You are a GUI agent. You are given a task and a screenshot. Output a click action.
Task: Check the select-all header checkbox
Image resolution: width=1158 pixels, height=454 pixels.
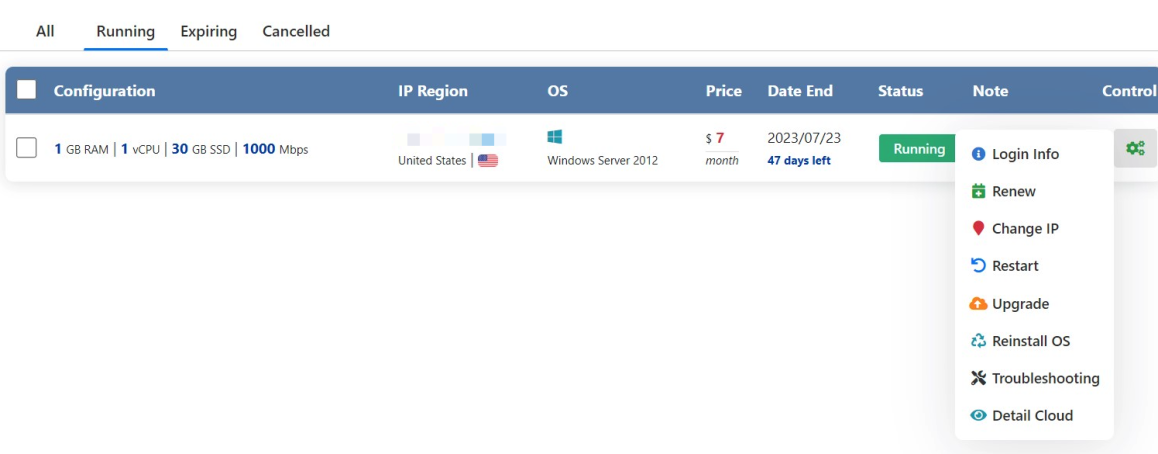coord(27,90)
